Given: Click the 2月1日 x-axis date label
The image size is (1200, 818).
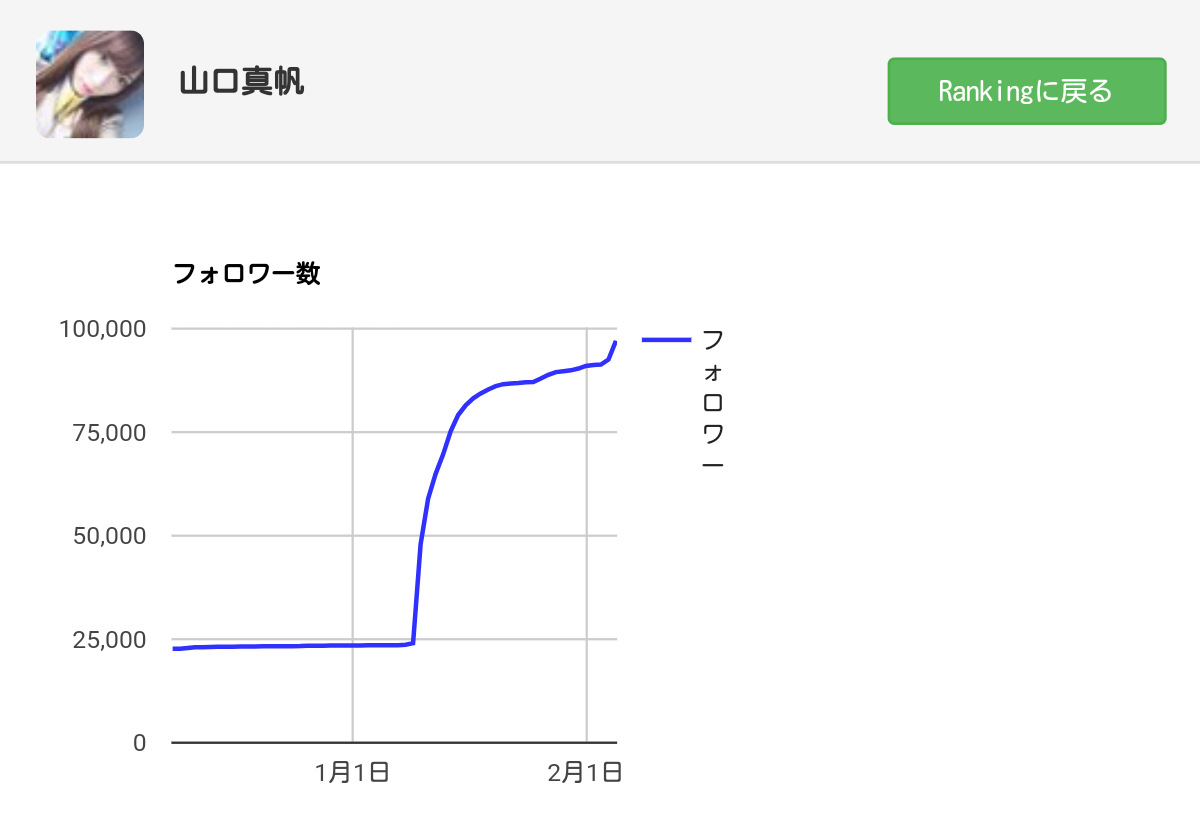Looking at the screenshot, I should coord(586,772).
